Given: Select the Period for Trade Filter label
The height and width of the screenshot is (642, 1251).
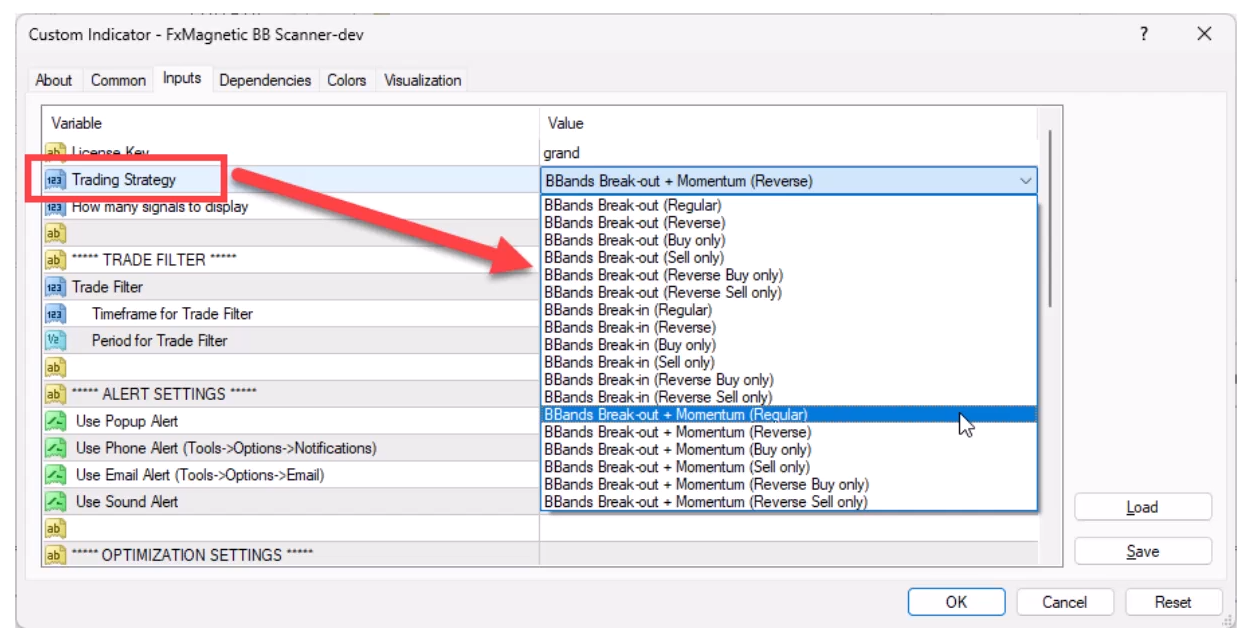Looking at the screenshot, I should [x=159, y=341].
